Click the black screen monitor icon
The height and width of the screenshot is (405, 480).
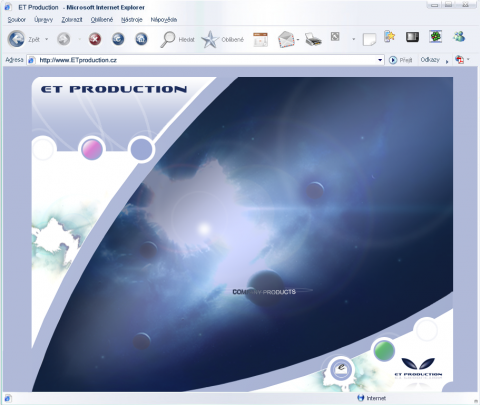412,37
